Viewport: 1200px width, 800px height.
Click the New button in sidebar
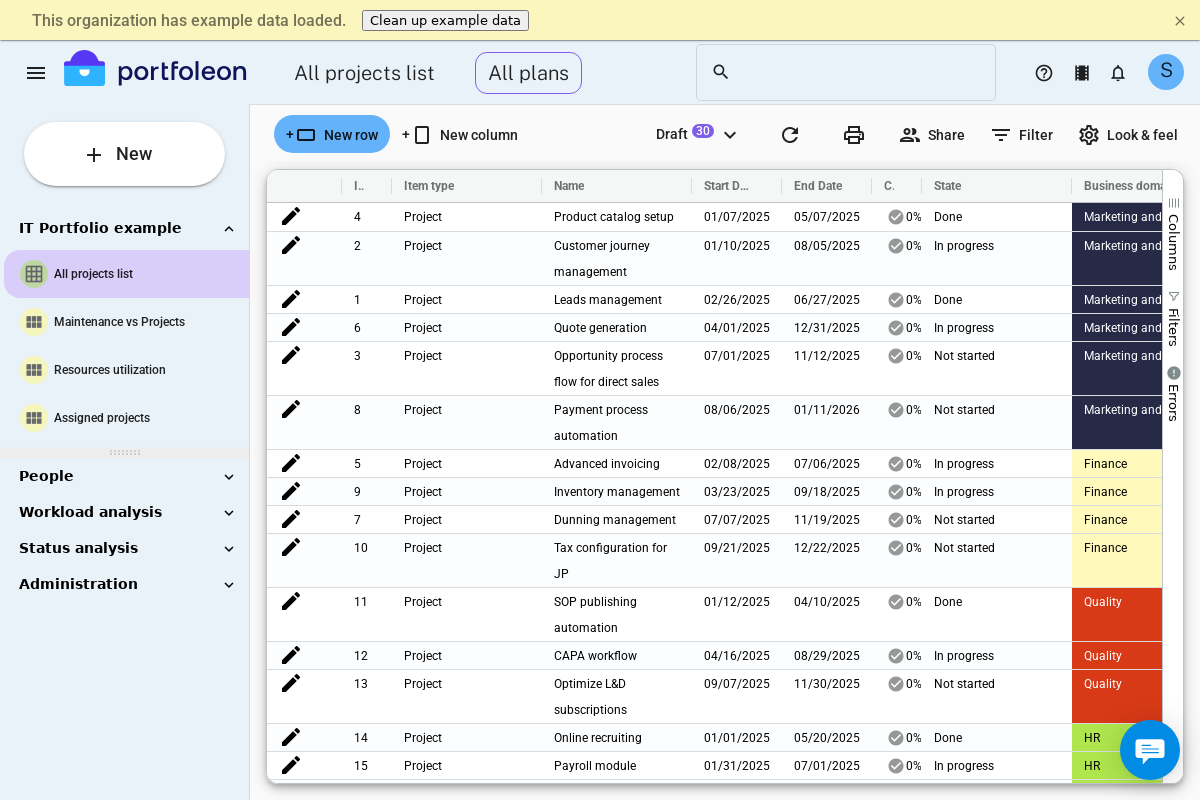[x=124, y=154]
